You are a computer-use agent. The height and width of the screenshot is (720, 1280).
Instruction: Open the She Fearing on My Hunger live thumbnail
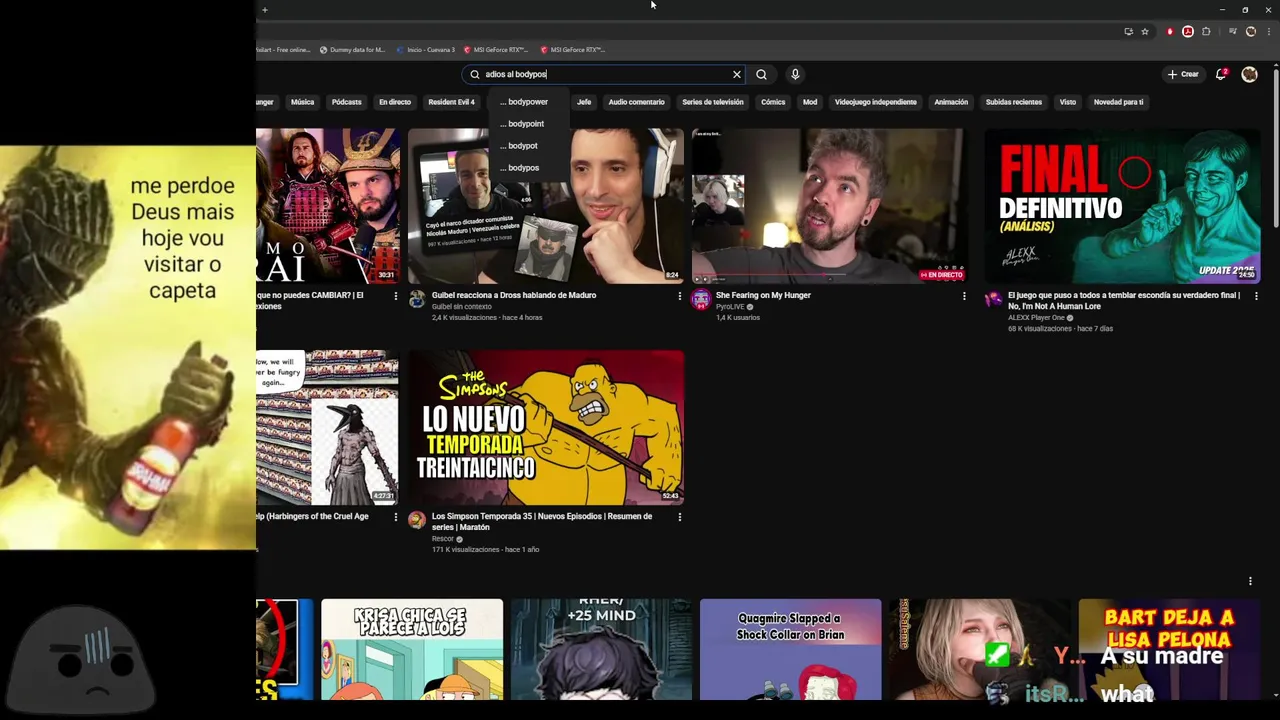click(x=830, y=206)
